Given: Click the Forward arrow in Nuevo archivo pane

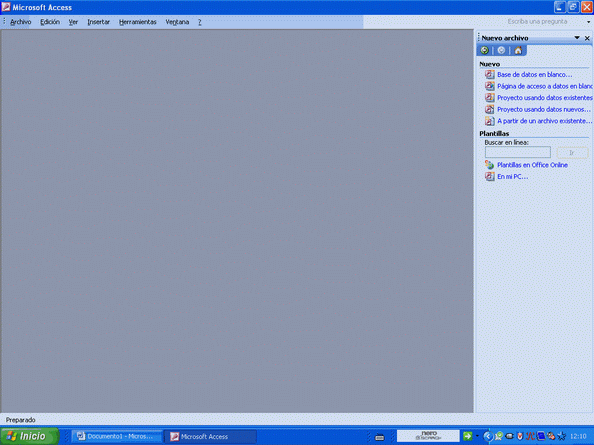Looking at the screenshot, I should coord(501,50).
